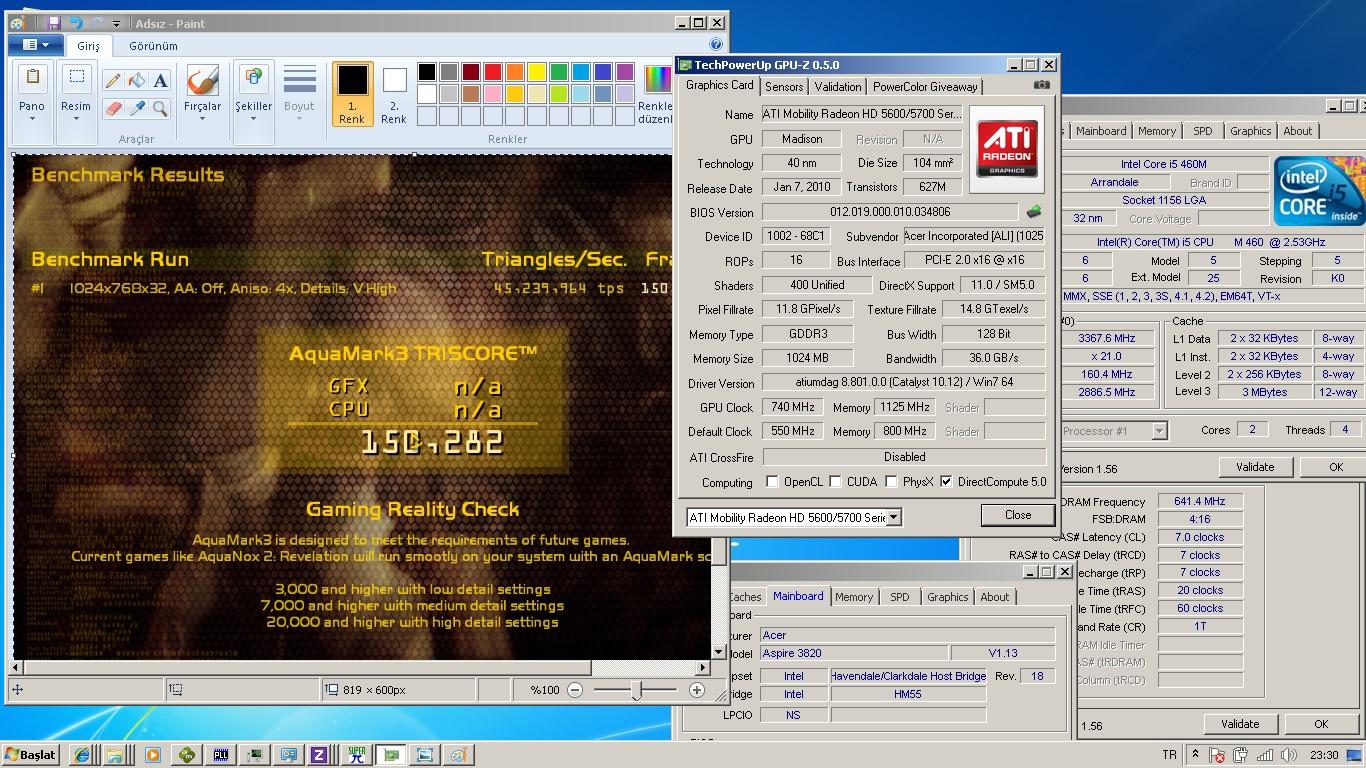
Task: Click the Paint vertical scrollbar down arrow
Action: (720, 651)
